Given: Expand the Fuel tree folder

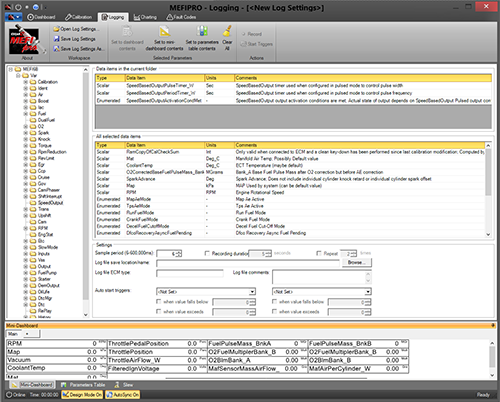Looking at the screenshot, I should [25, 114].
